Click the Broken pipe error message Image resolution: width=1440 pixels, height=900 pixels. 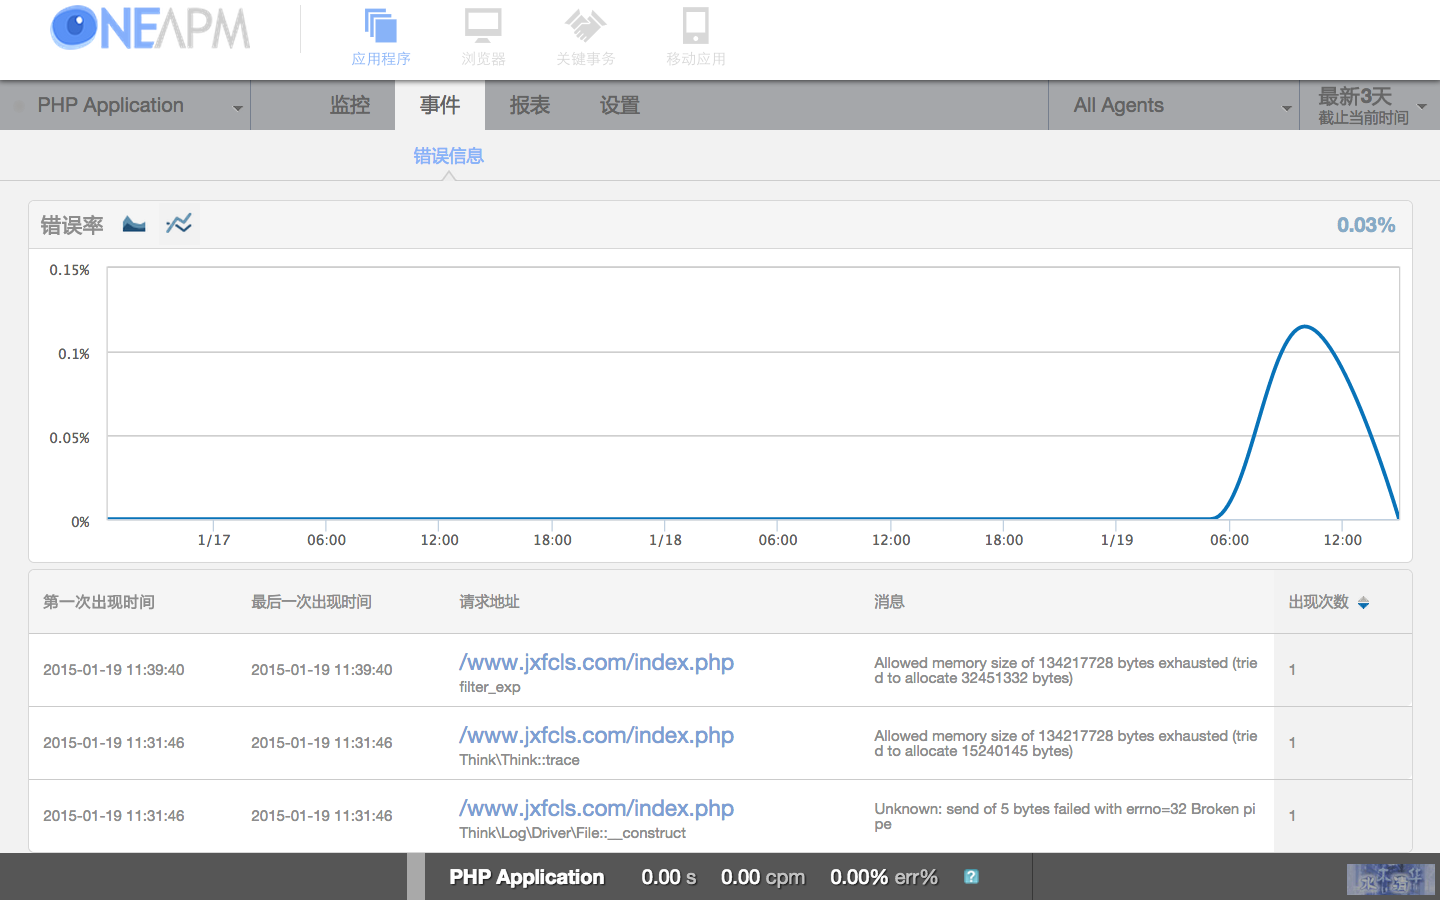pos(1065,816)
